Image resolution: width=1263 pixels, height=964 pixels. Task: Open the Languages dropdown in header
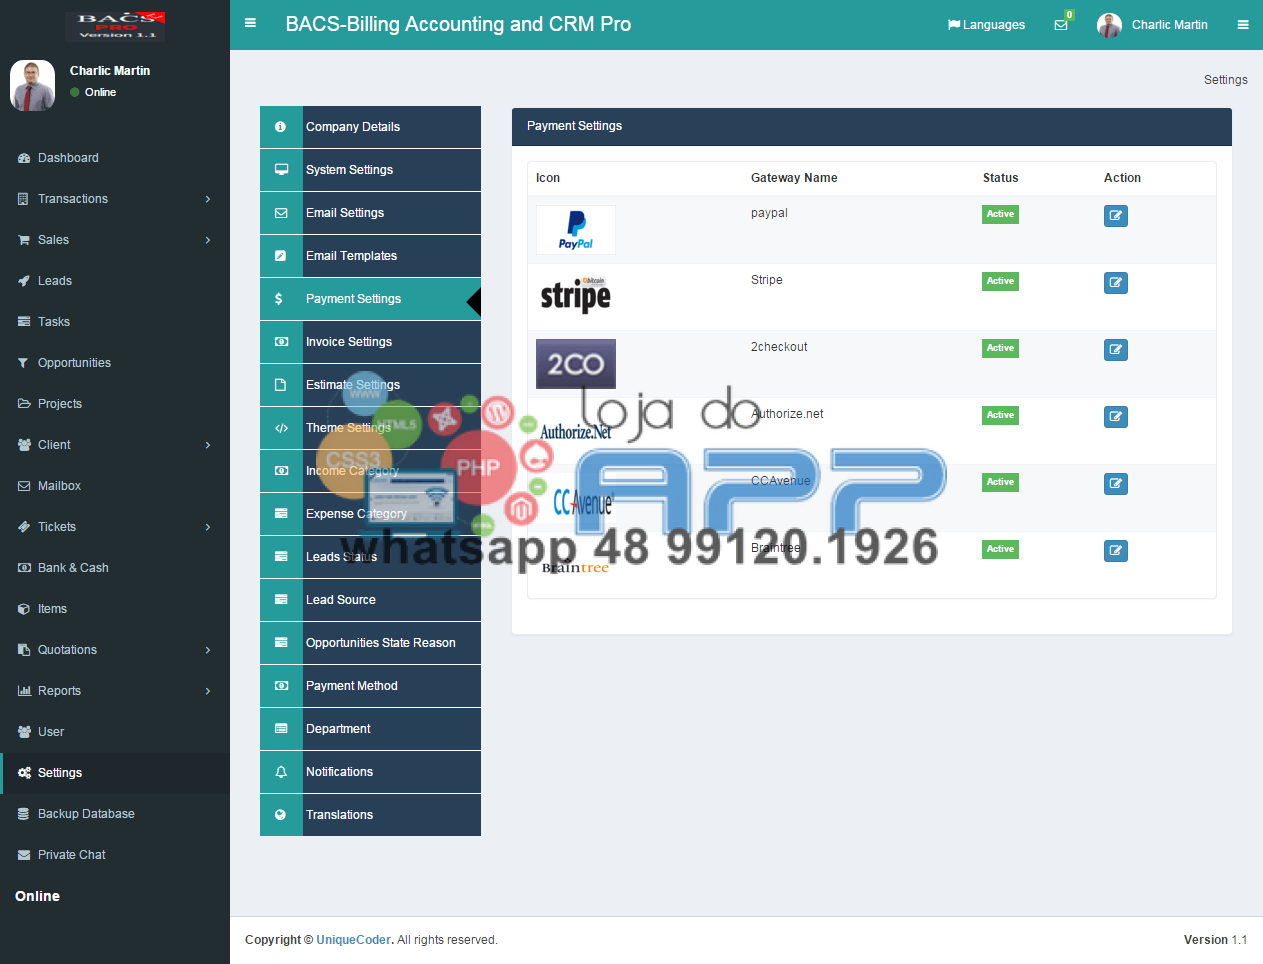tap(986, 25)
